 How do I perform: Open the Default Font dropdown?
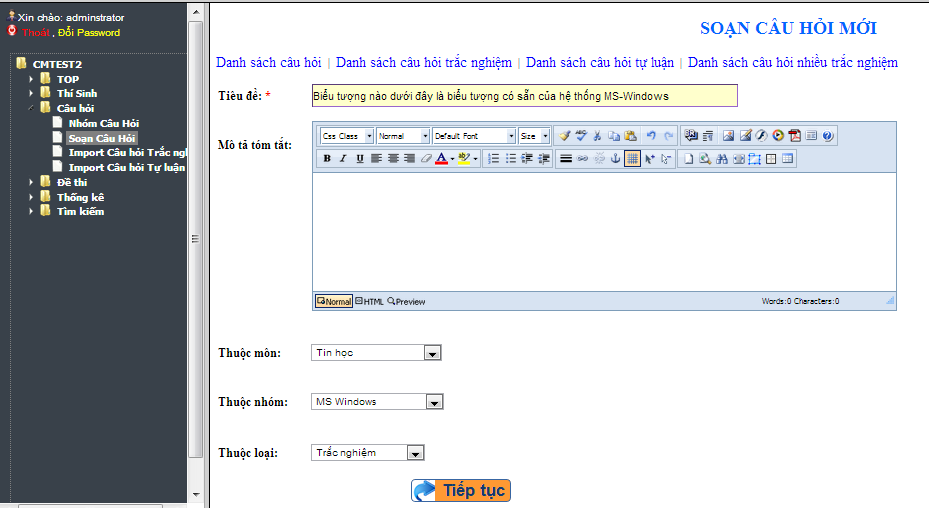[x=474, y=136]
